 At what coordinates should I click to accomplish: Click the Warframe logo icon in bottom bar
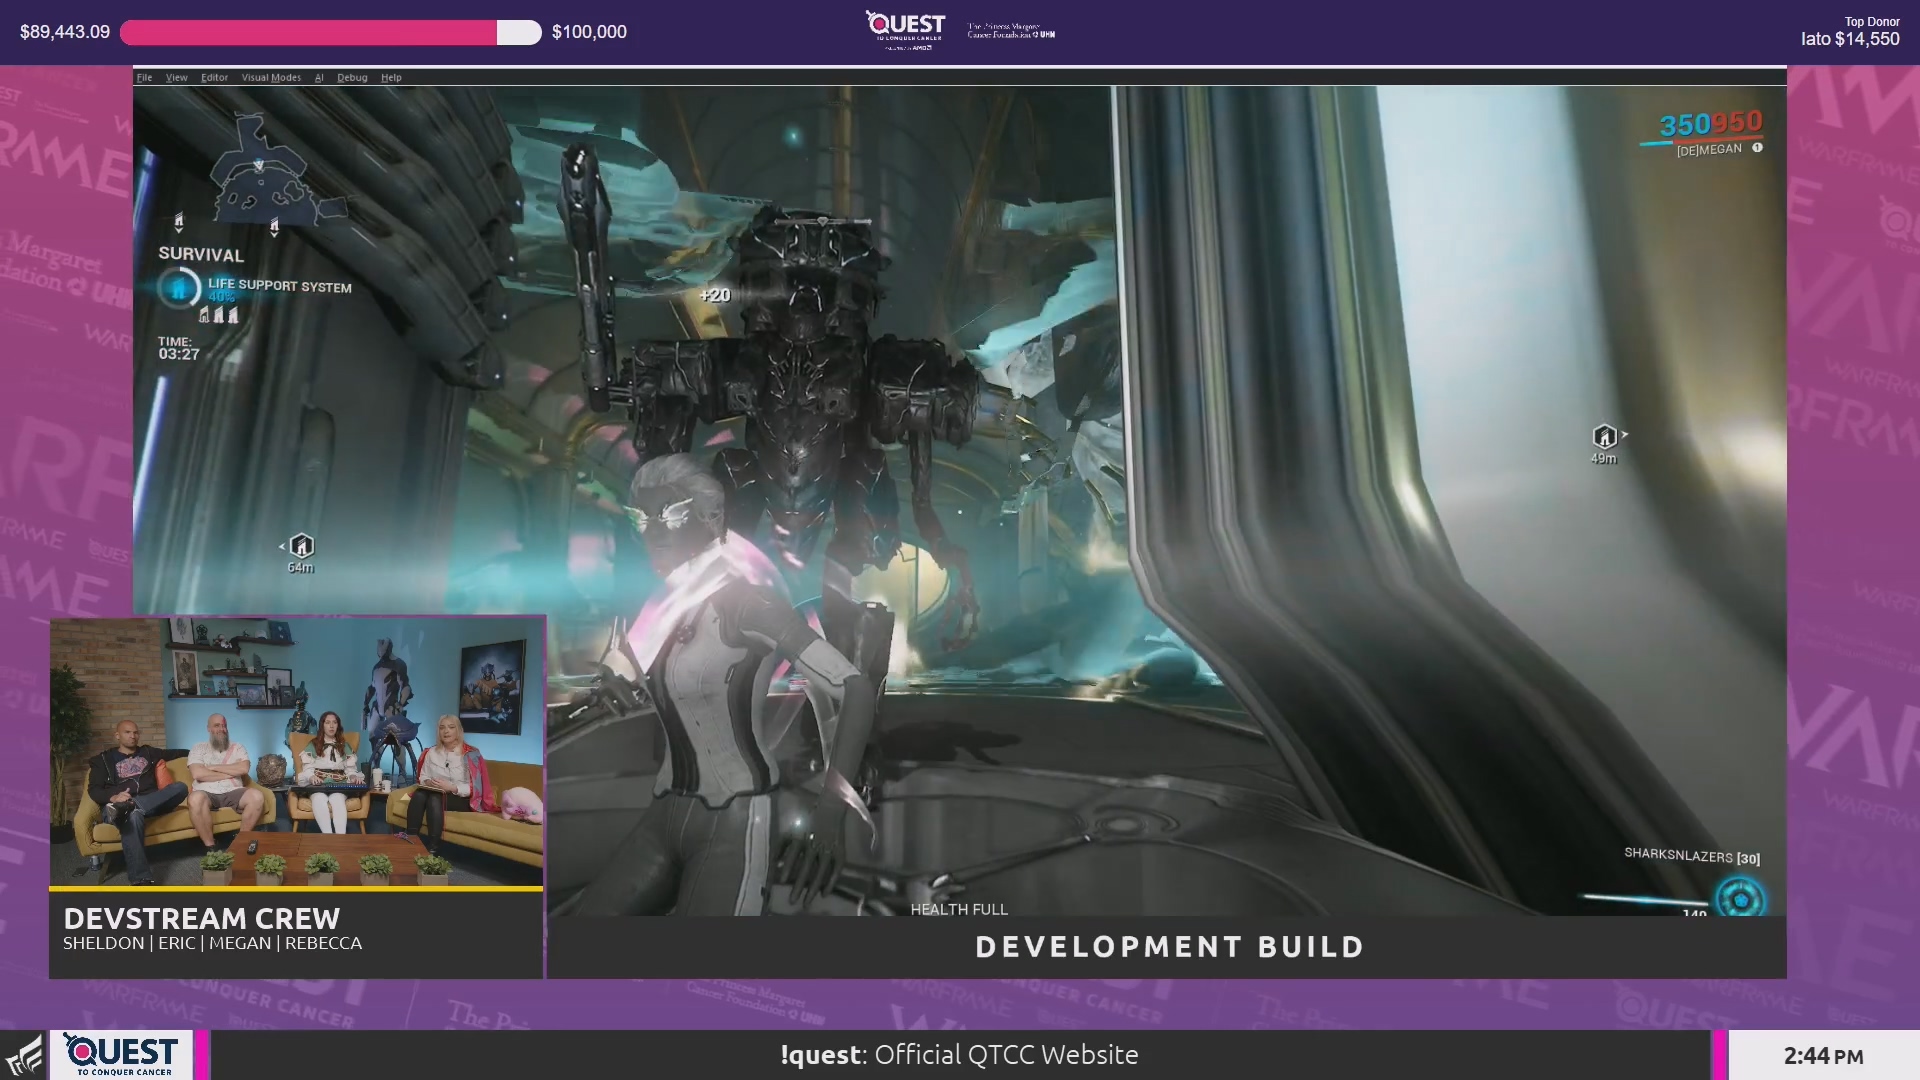[24, 1055]
